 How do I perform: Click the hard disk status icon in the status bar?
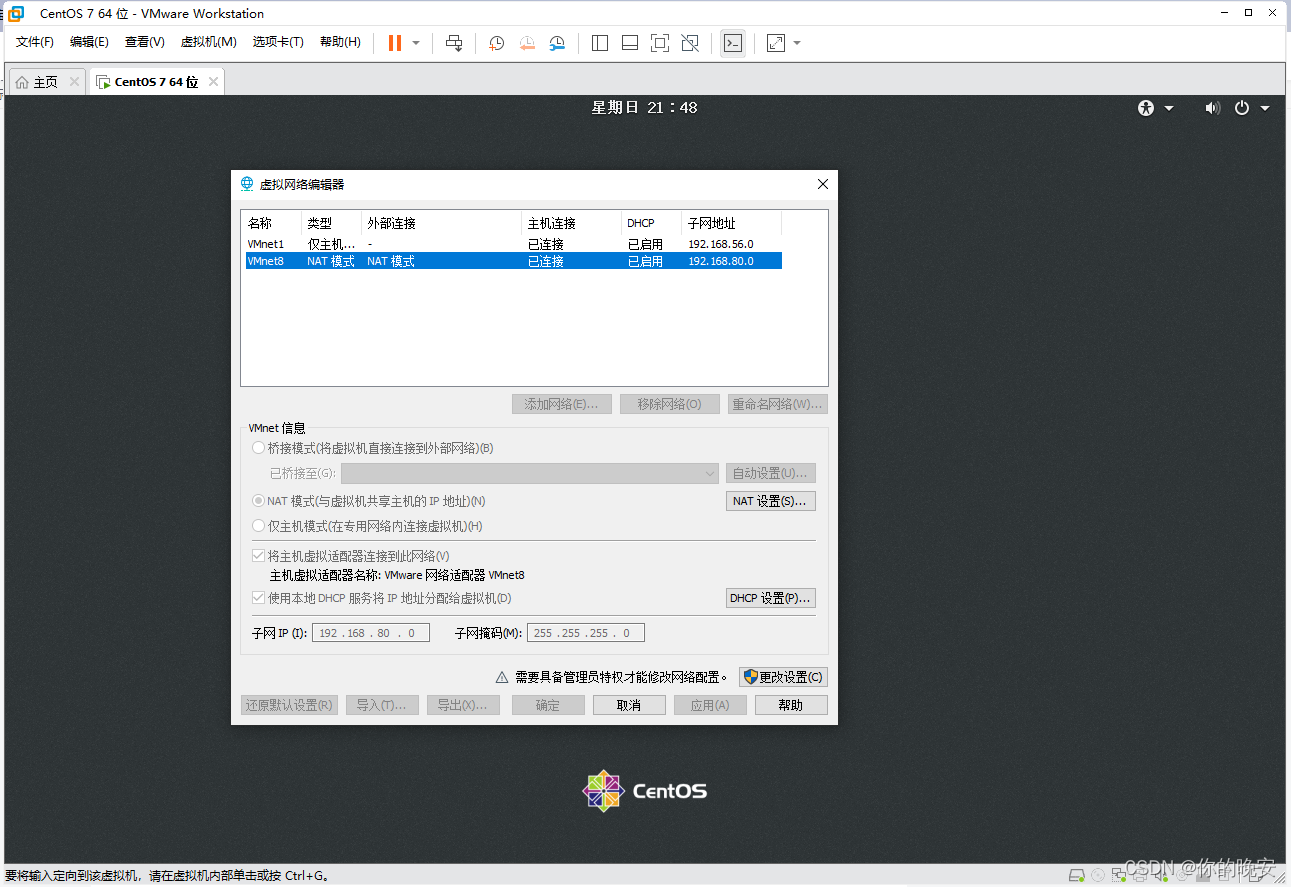tap(1077, 875)
